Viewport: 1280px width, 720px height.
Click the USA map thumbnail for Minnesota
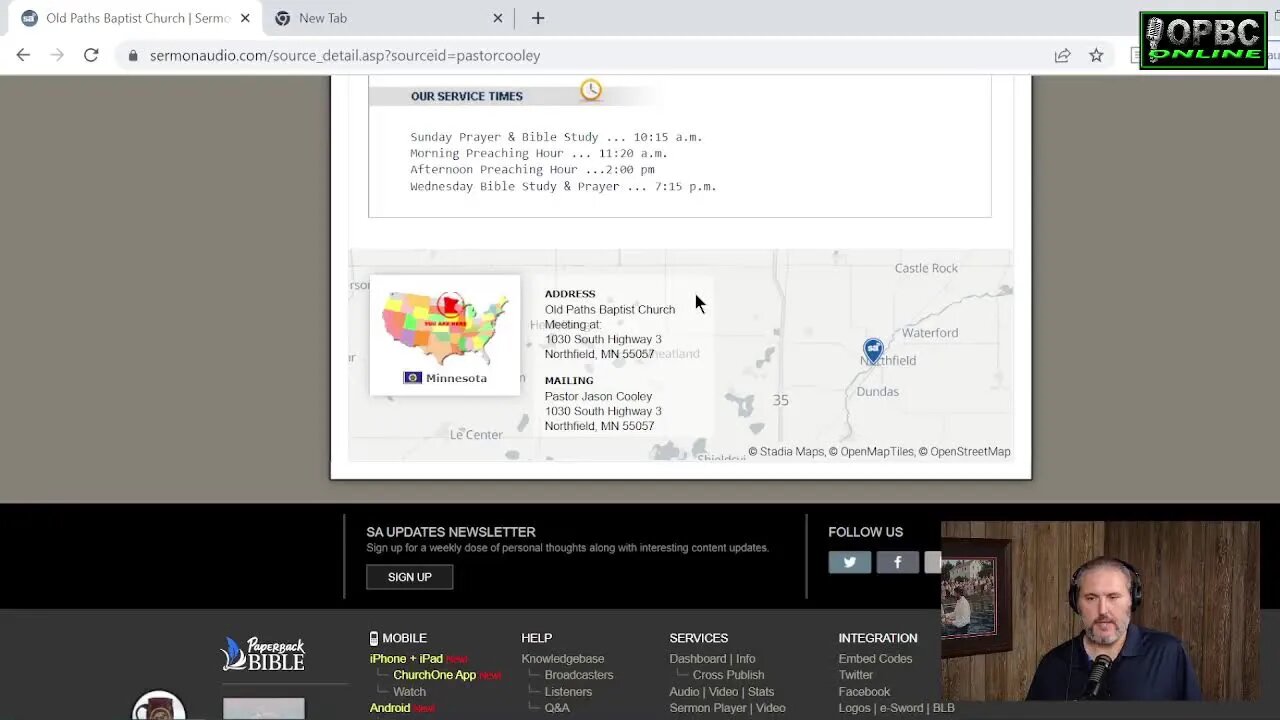(444, 330)
